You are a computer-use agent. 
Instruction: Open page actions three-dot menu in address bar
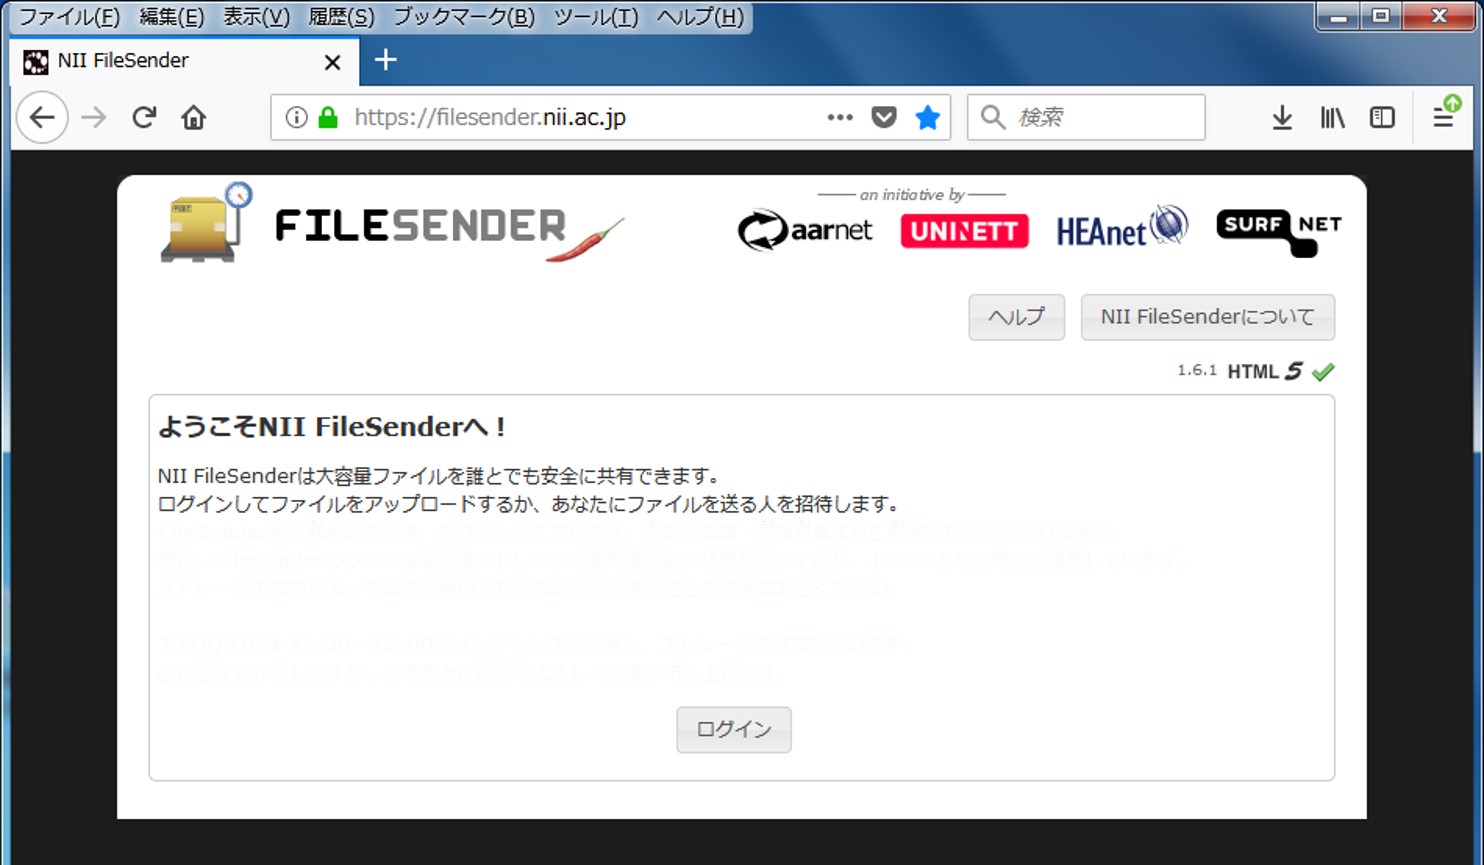coord(840,118)
